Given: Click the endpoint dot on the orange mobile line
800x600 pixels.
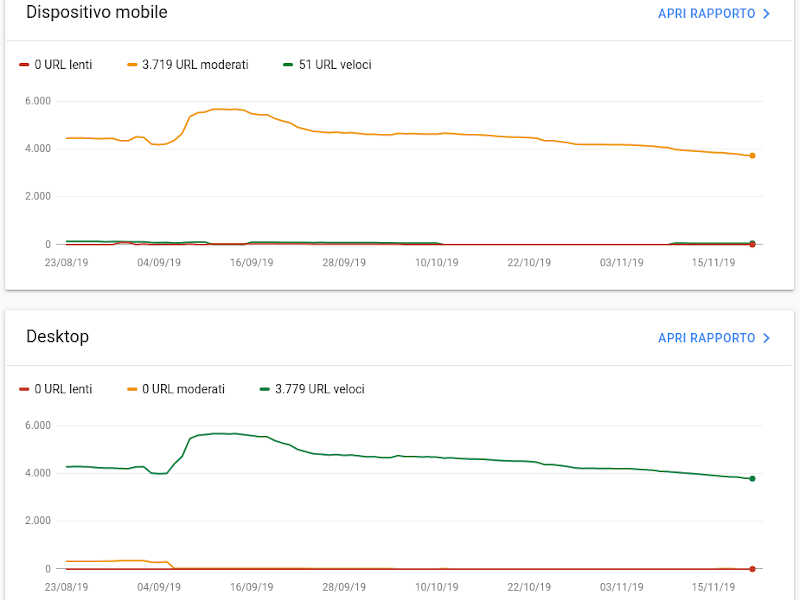Looking at the screenshot, I should (x=751, y=155).
